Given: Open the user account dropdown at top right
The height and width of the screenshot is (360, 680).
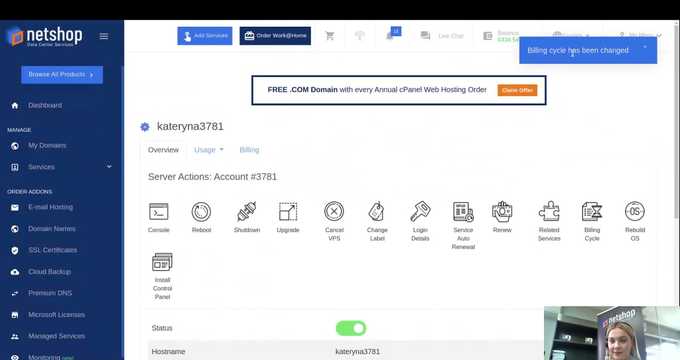Looking at the screenshot, I should (640, 35).
